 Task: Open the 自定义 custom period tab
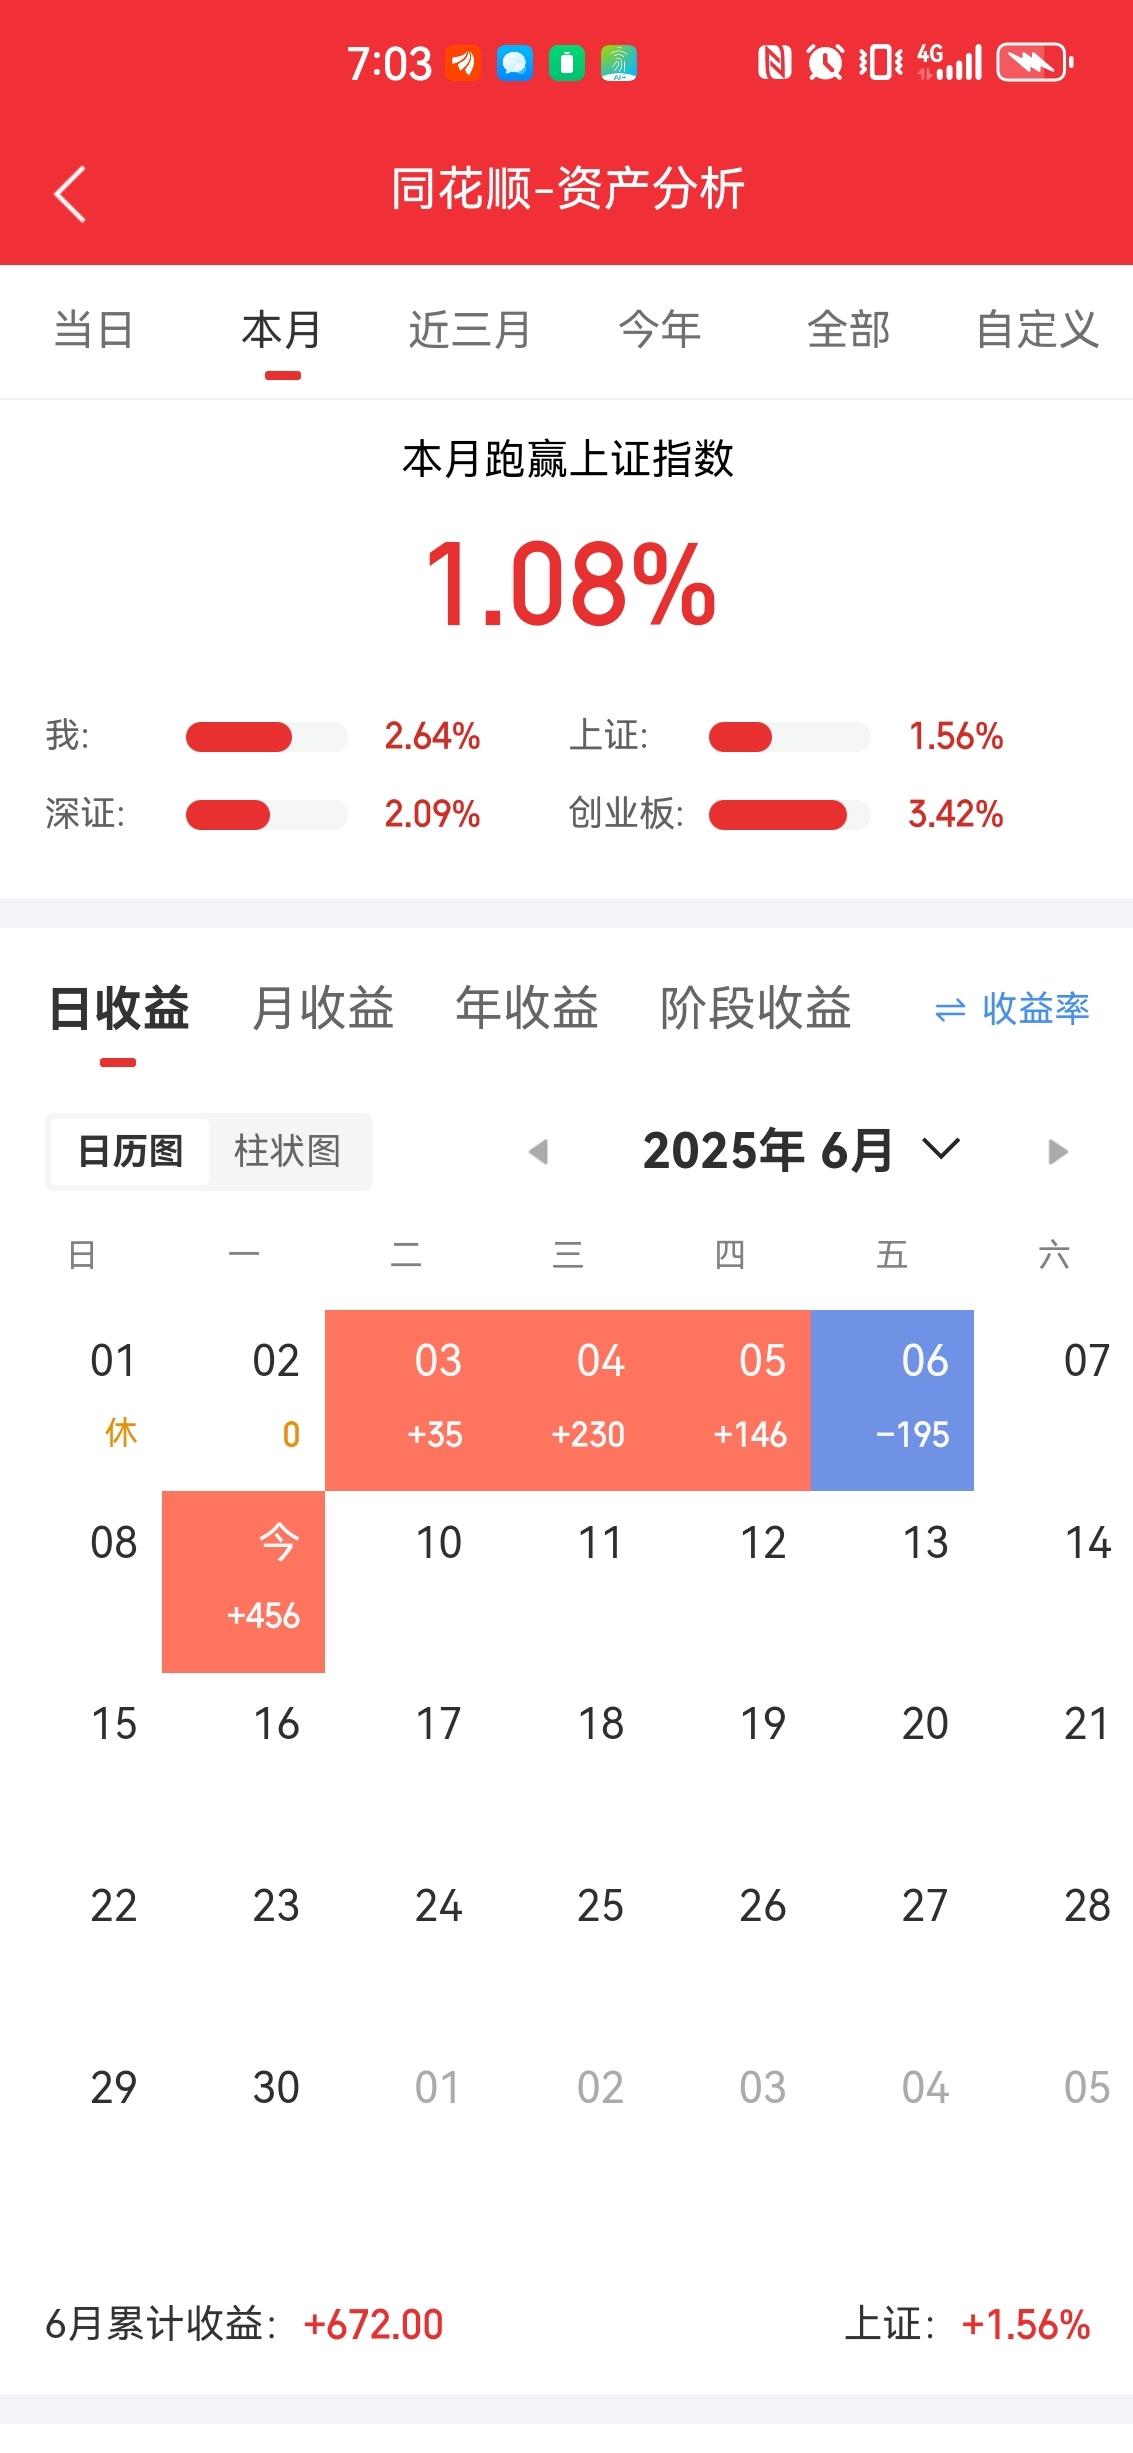[1037, 330]
